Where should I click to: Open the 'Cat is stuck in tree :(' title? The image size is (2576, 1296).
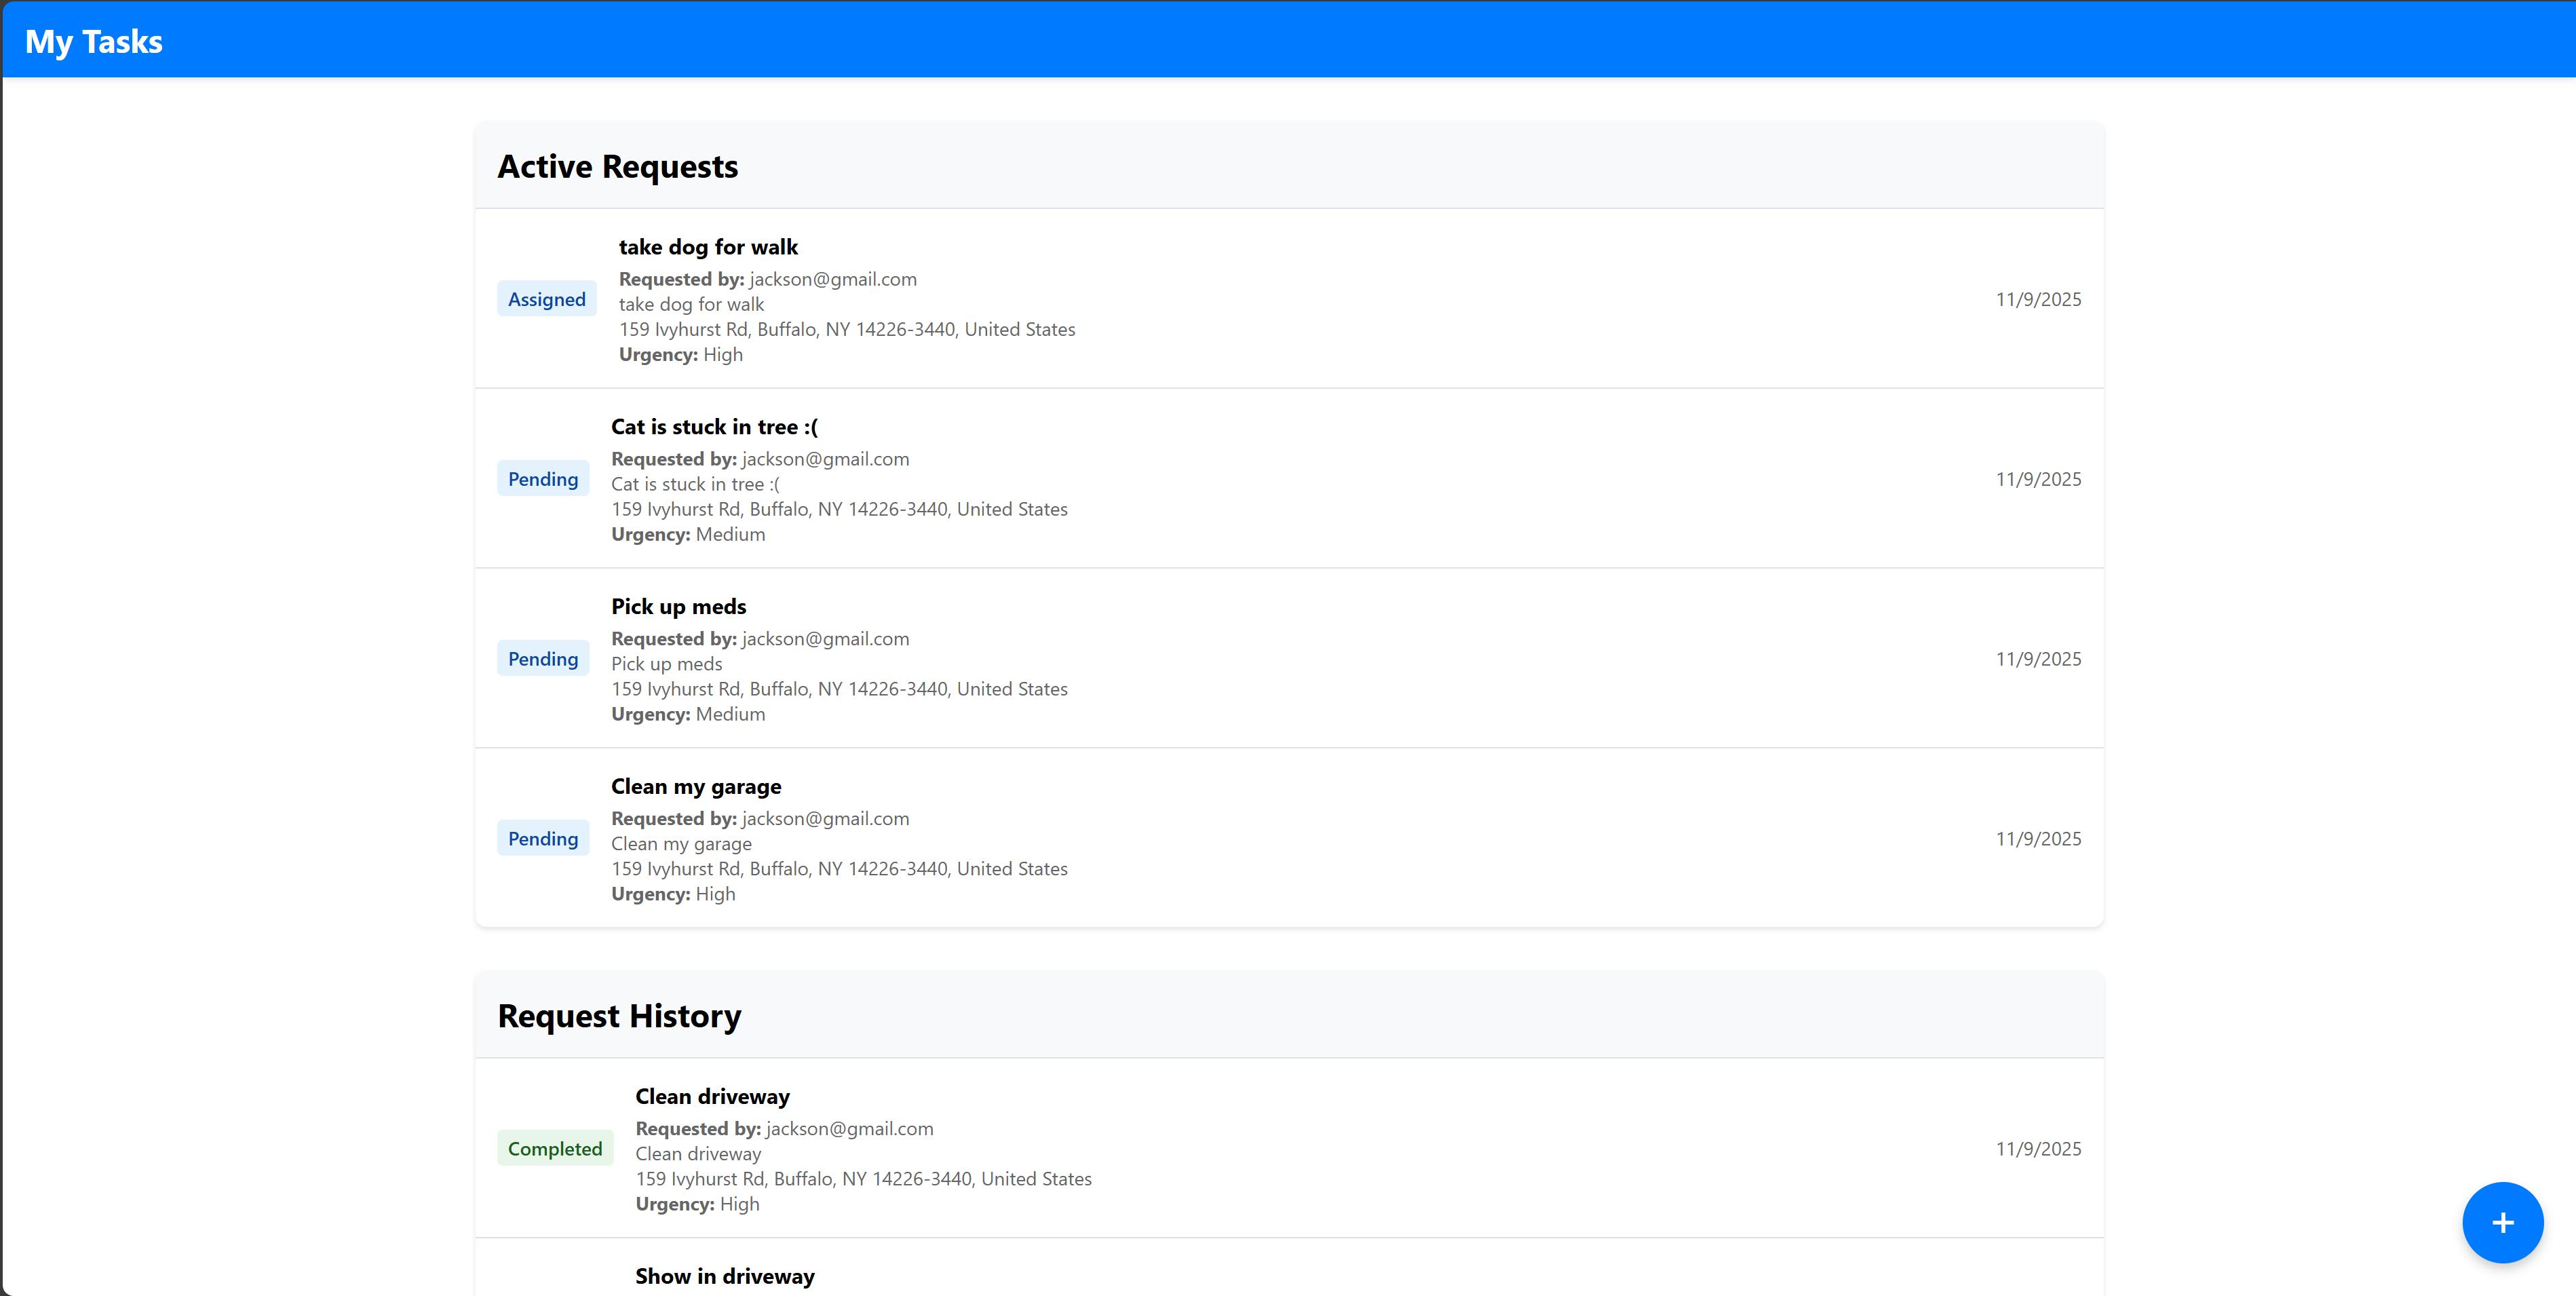(x=714, y=427)
